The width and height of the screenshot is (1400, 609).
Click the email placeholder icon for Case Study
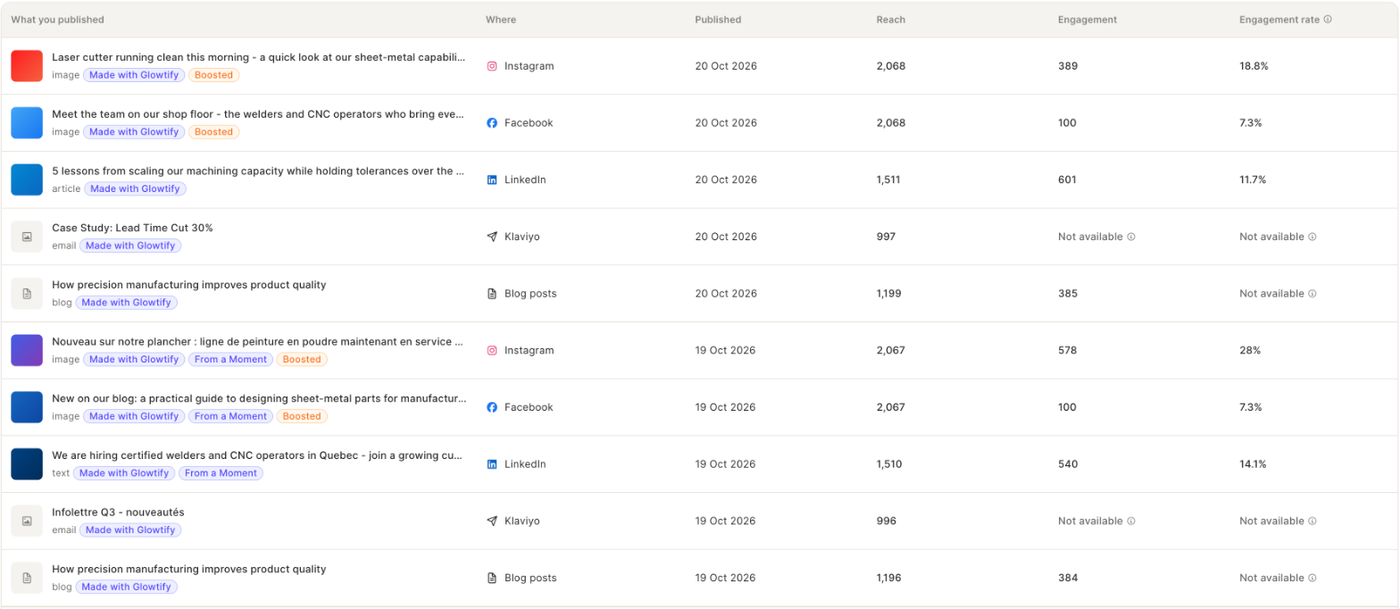click(x=27, y=237)
